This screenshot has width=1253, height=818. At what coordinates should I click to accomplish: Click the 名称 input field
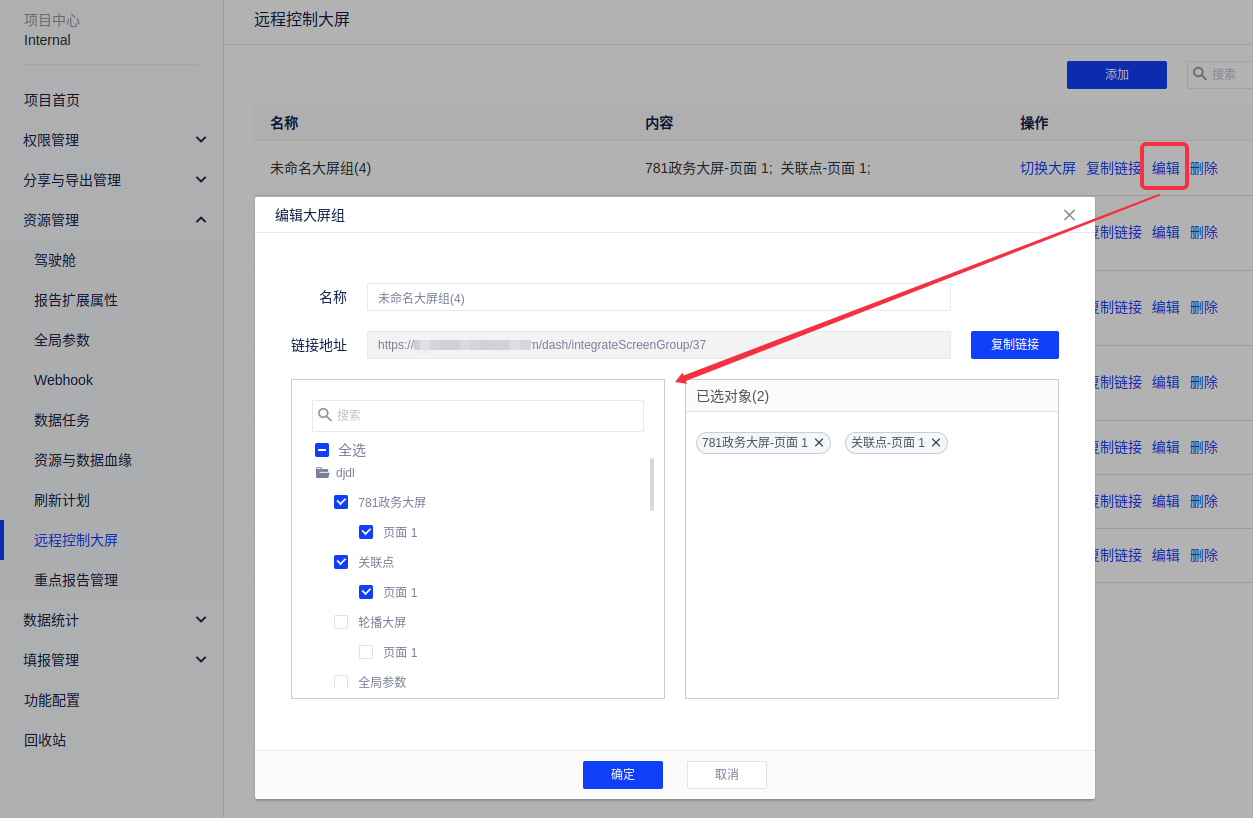[658, 298]
